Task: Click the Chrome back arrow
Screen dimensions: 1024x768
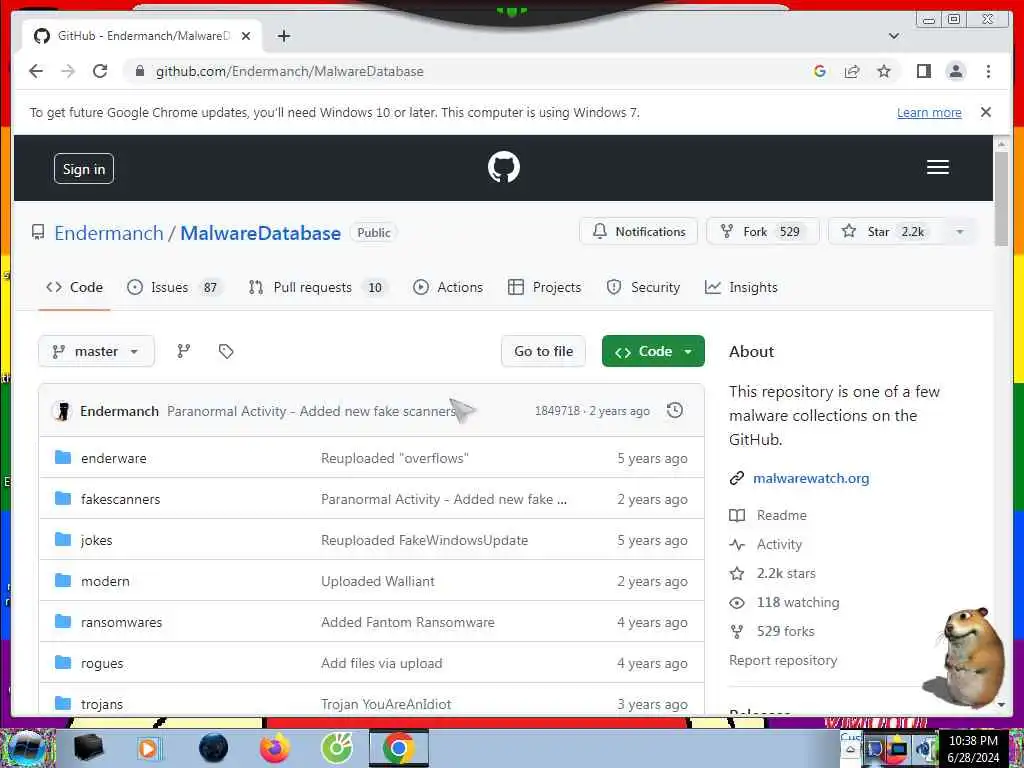Action: 36,71
